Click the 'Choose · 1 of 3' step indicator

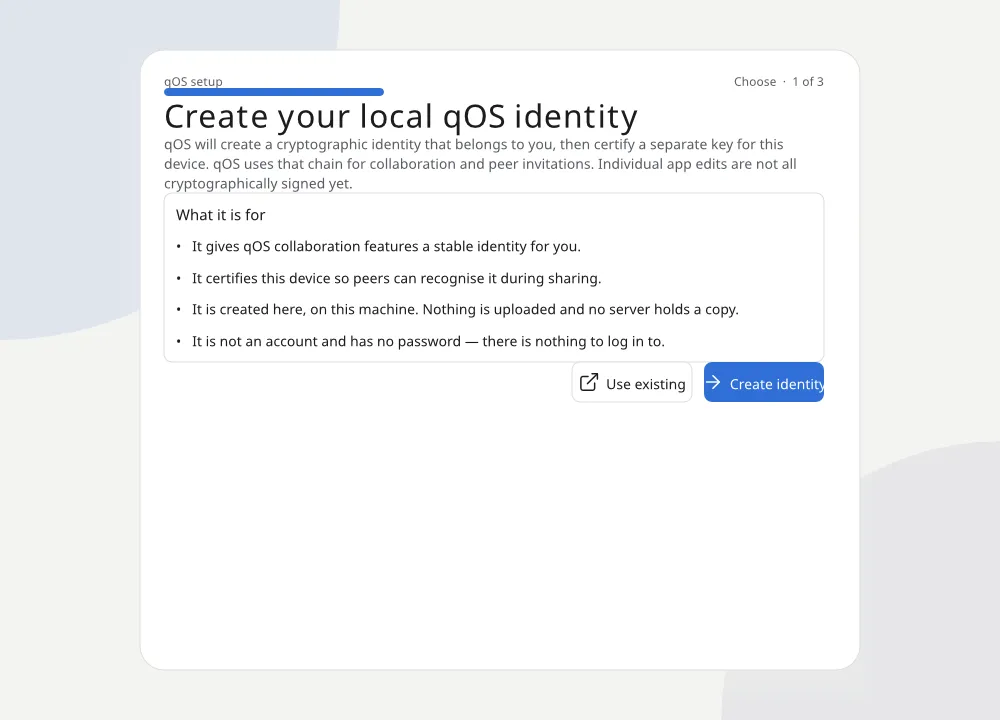click(779, 82)
